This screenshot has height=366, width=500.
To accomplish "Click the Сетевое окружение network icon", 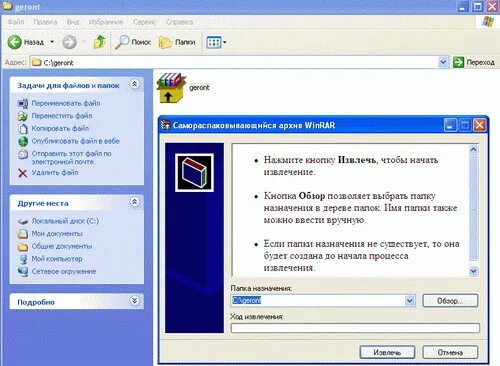I will (23, 272).
